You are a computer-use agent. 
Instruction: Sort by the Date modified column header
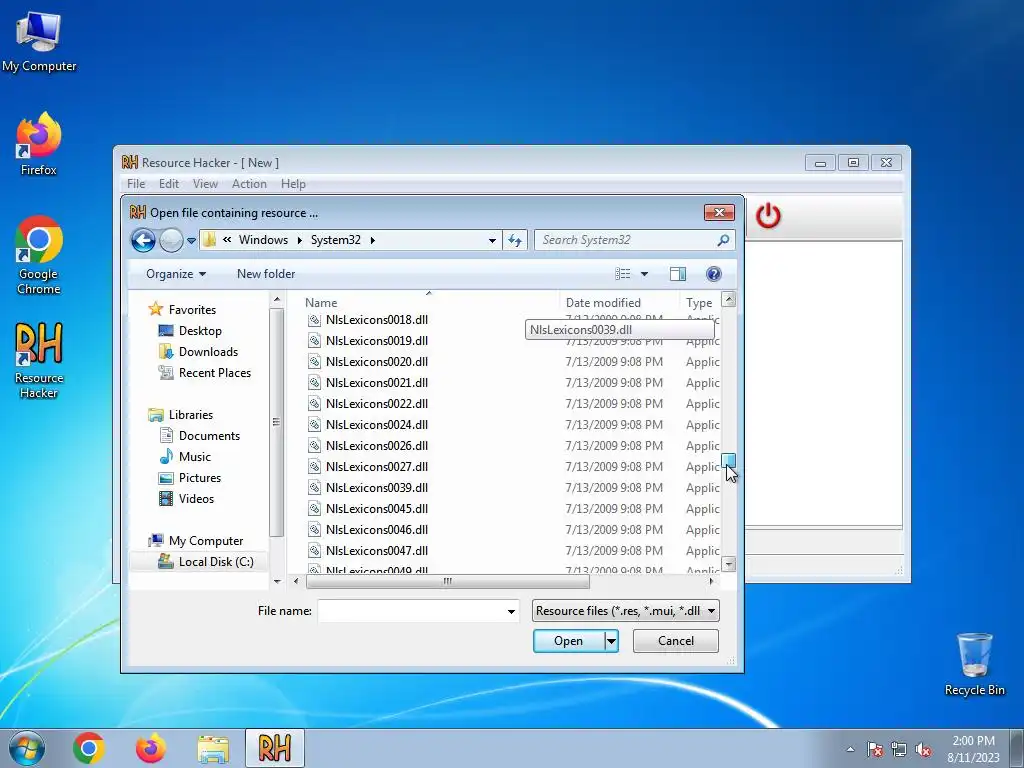point(603,303)
